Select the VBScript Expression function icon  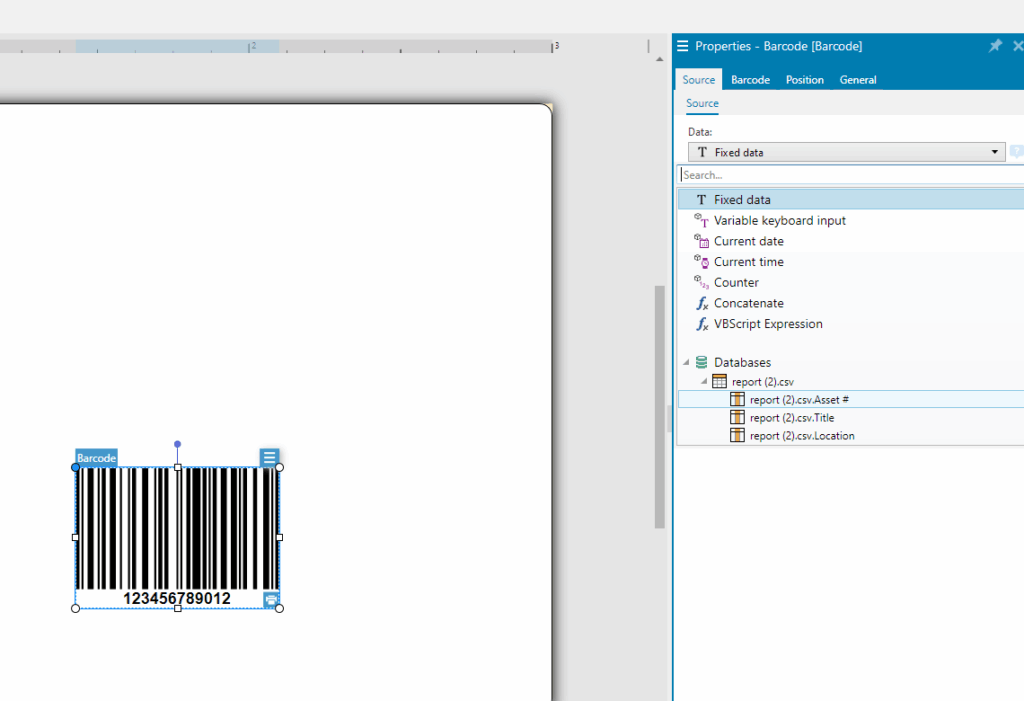[x=703, y=323]
